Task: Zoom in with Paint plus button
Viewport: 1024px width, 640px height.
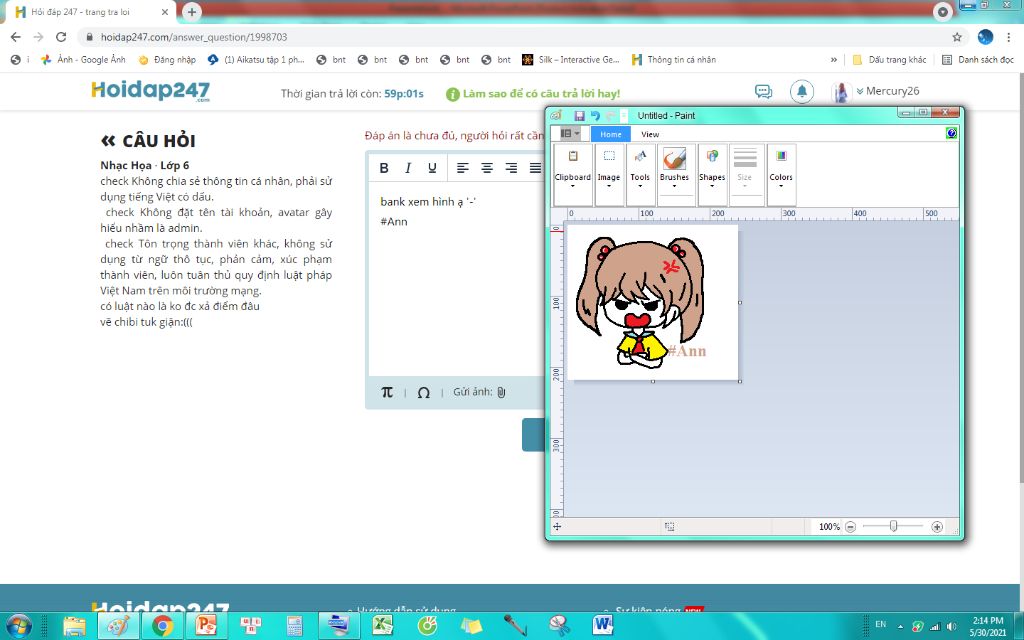Action: coord(937,526)
